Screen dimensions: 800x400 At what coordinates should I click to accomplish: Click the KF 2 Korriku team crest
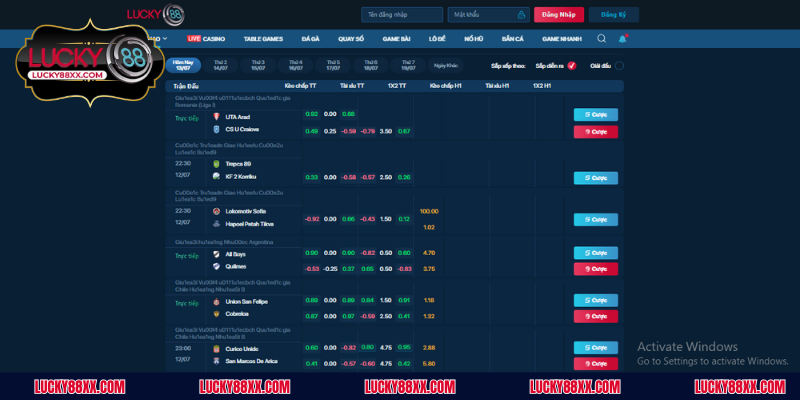click(216, 177)
